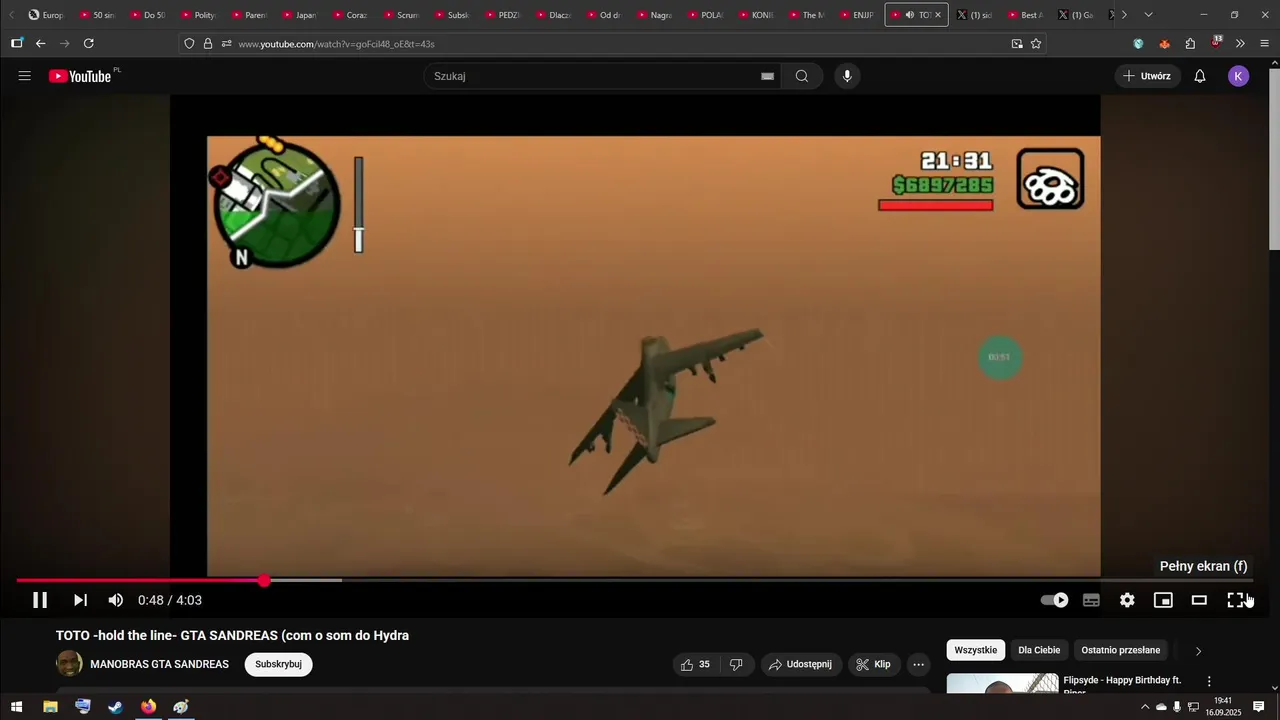This screenshot has height=720, width=1280.
Task: Expand the toolbar overflow chevrons
Action: pos(1240,44)
